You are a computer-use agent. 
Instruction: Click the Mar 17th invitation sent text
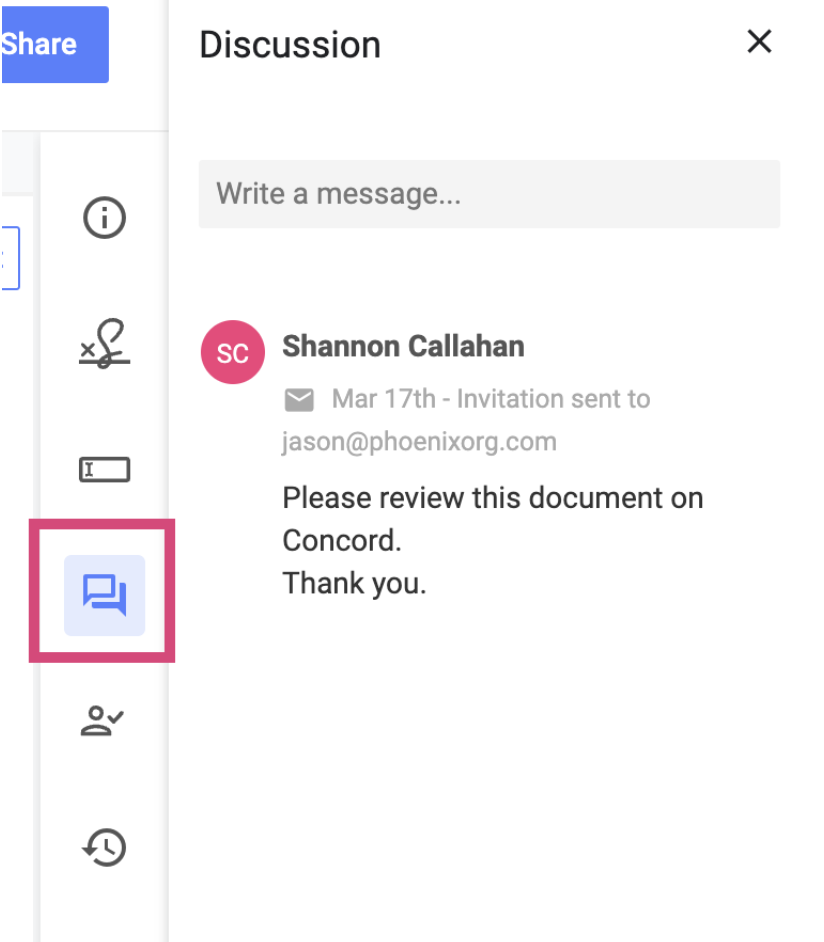click(x=491, y=399)
